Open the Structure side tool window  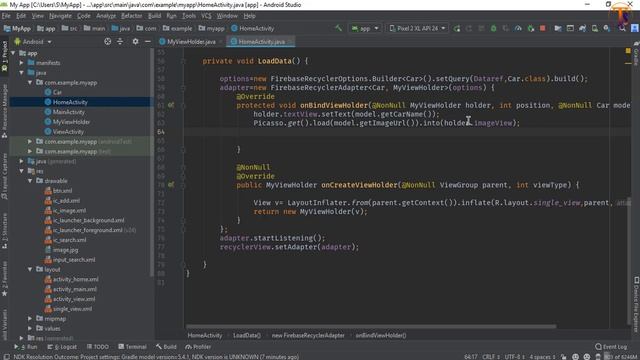pos(4,232)
